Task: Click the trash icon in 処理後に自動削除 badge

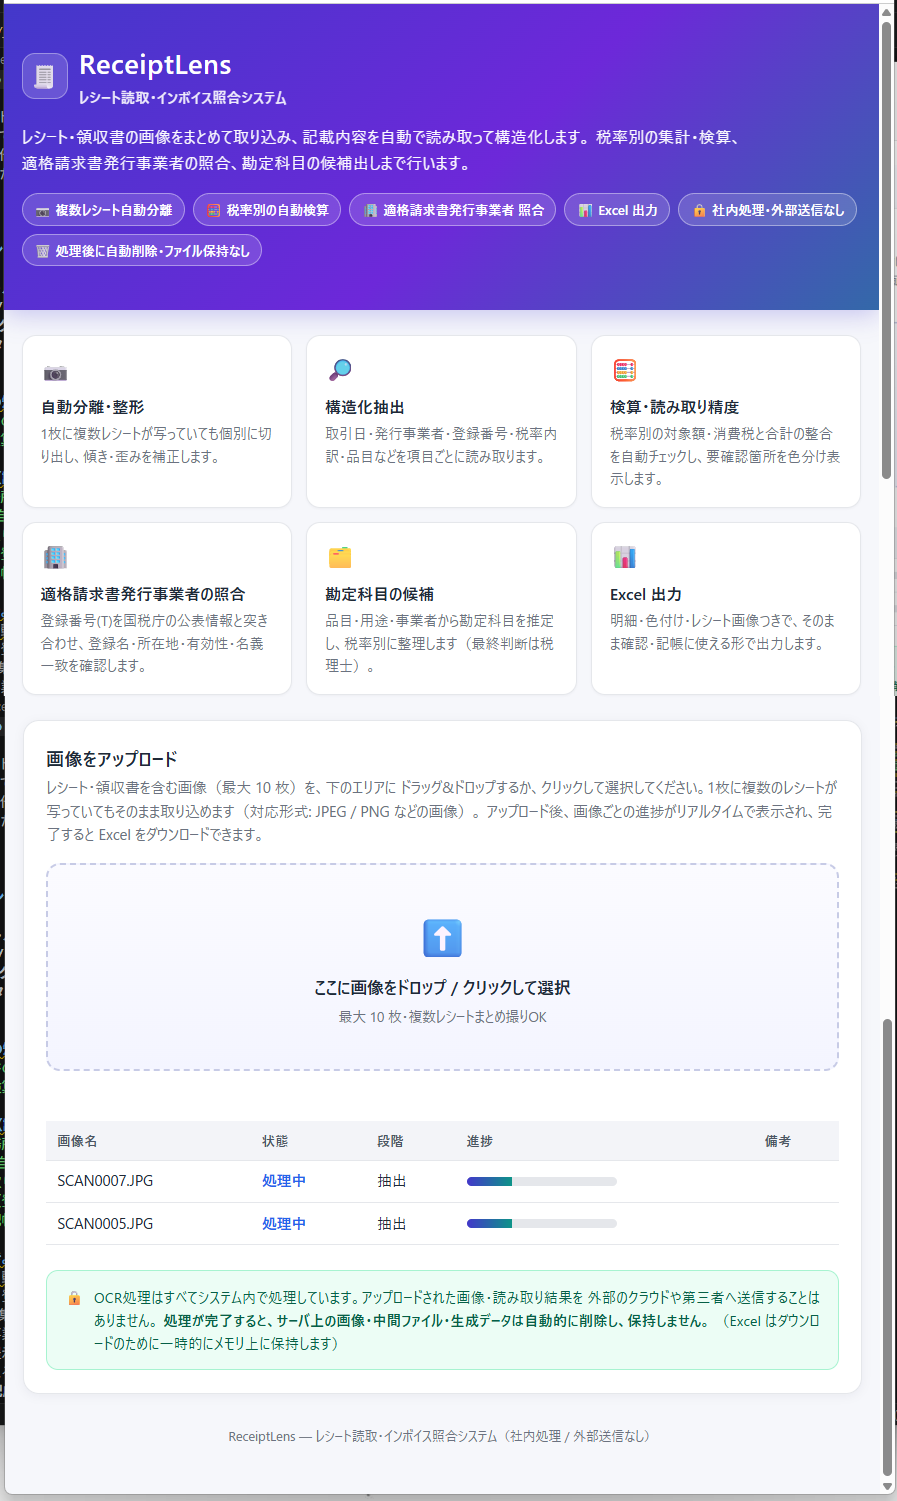Action: [x=42, y=251]
